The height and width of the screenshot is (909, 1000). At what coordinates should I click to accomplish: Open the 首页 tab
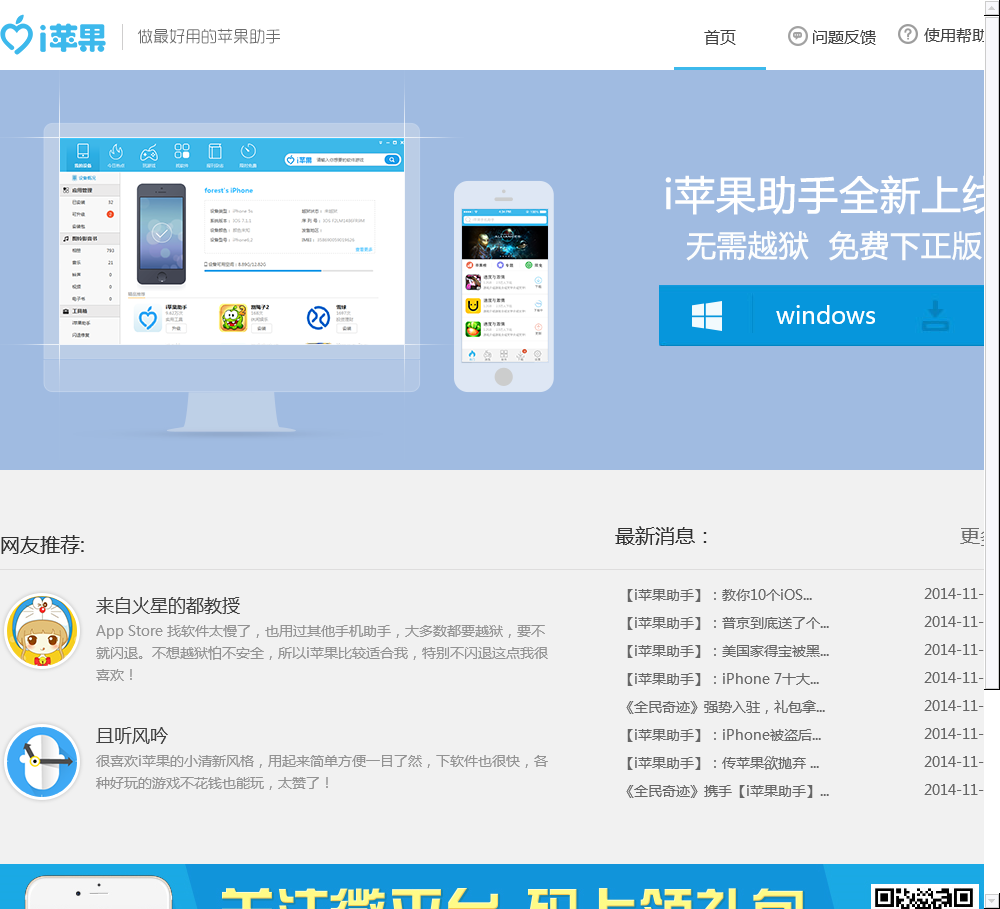click(719, 37)
